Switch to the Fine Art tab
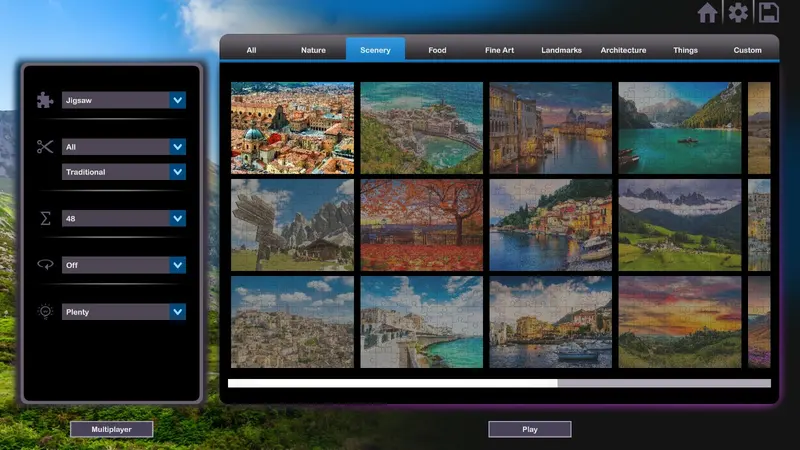Image resolution: width=800 pixels, height=450 pixels. click(499, 50)
